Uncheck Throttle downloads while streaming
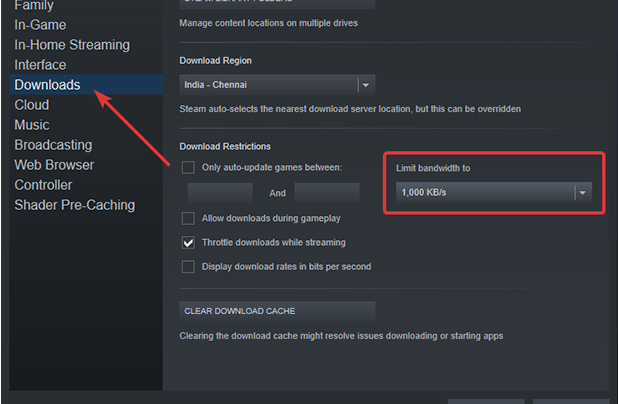 (188, 242)
